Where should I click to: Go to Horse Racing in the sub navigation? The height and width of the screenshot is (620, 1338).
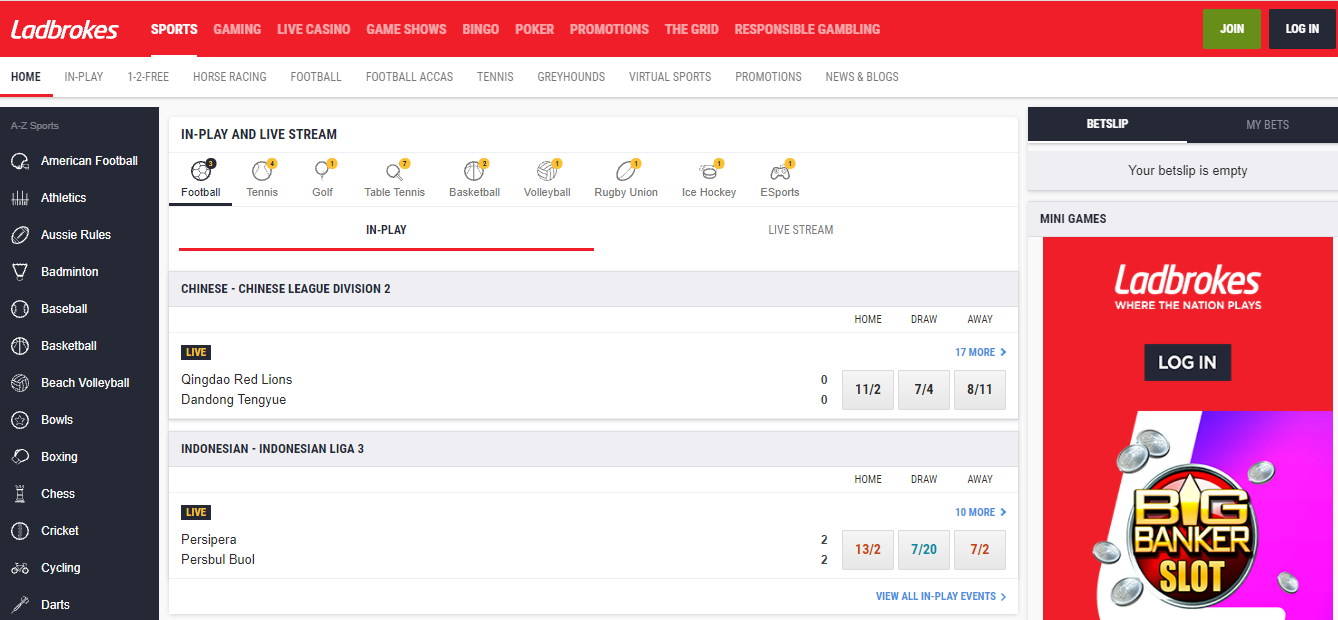coord(230,77)
